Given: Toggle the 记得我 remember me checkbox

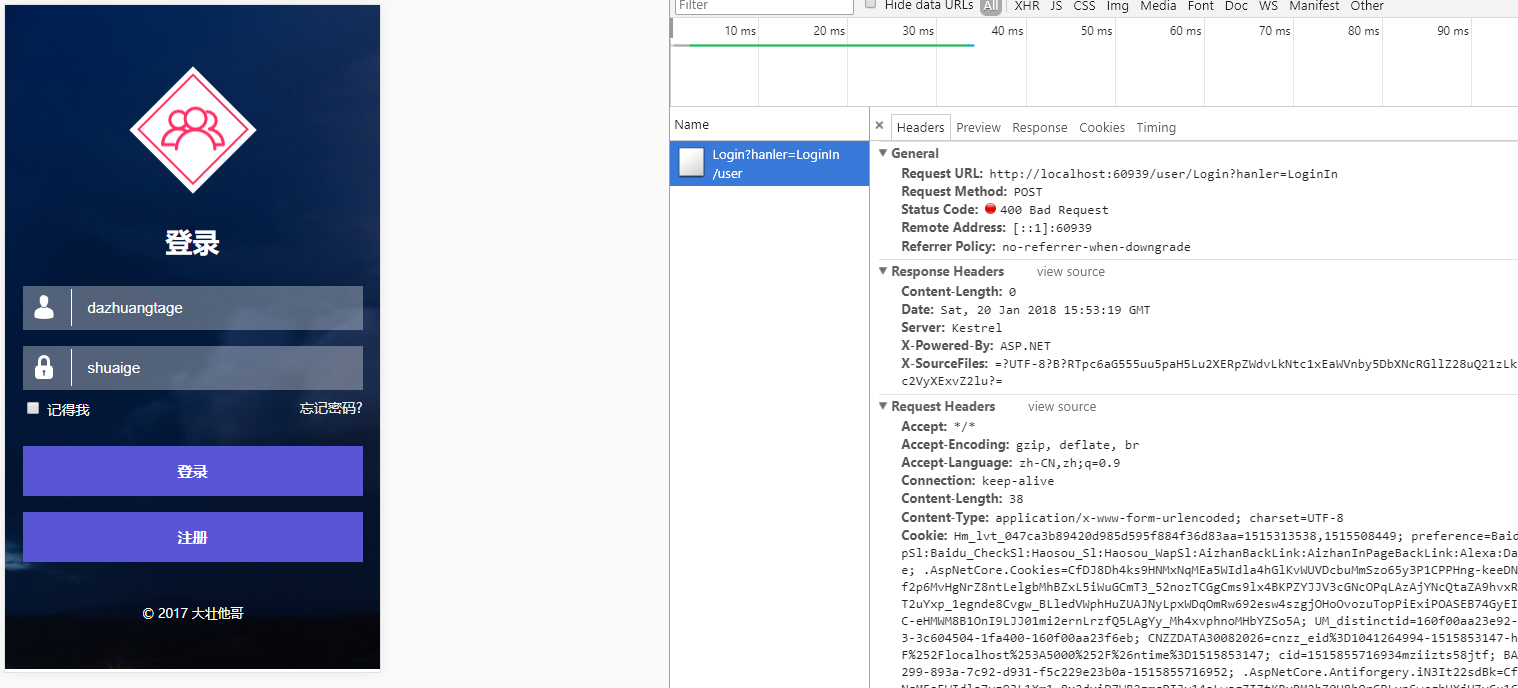Looking at the screenshot, I should pyautogui.click(x=33, y=408).
